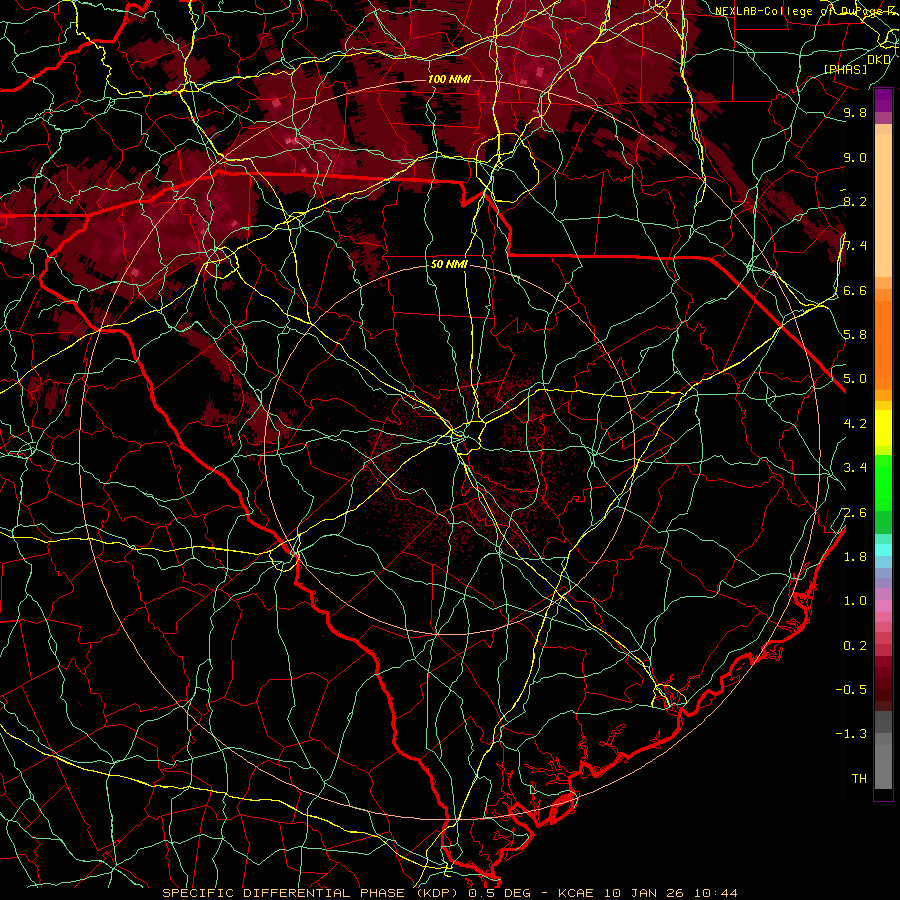This screenshot has height=900, width=900.
Task: Click the 6.6 legend value
Action: (855, 290)
